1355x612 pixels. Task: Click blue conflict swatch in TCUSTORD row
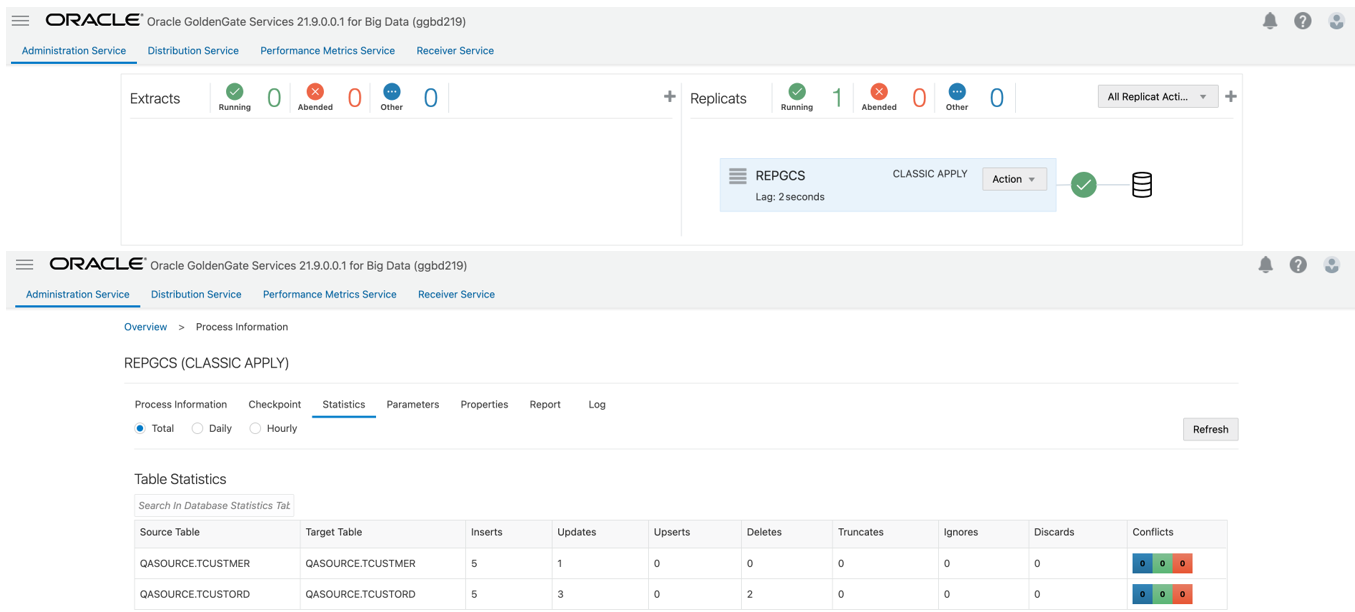[1142, 594]
